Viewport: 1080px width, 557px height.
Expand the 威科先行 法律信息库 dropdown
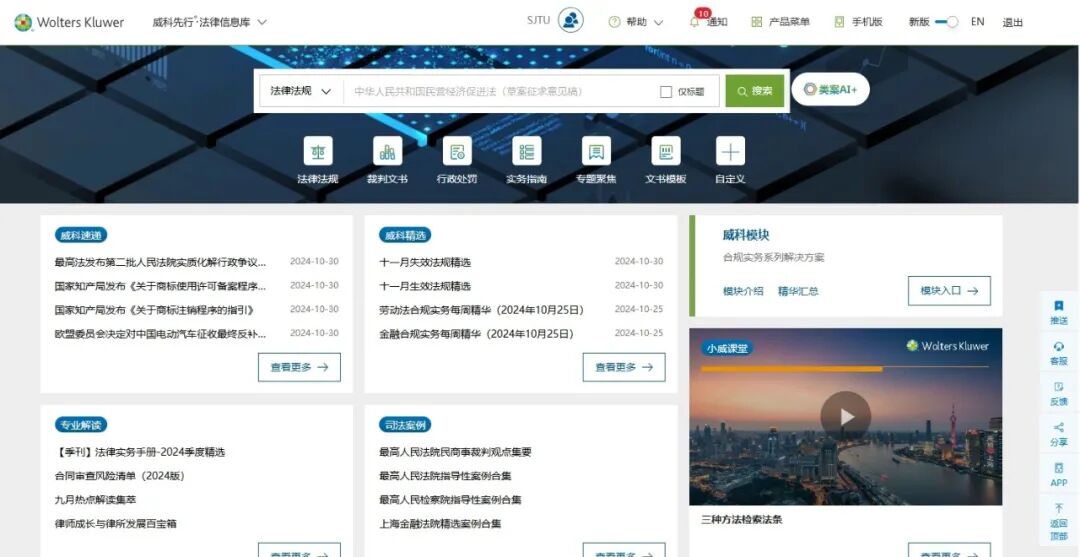click(x=210, y=22)
